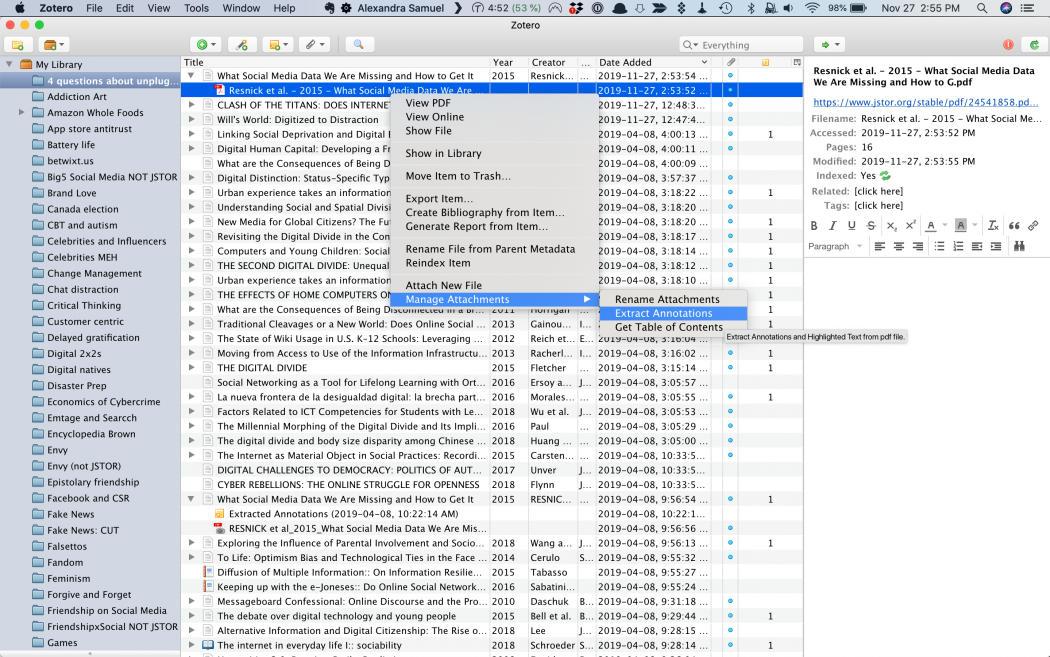Click Related [click here] field
The height and width of the screenshot is (657, 1050).
pyautogui.click(x=879, y=192)
